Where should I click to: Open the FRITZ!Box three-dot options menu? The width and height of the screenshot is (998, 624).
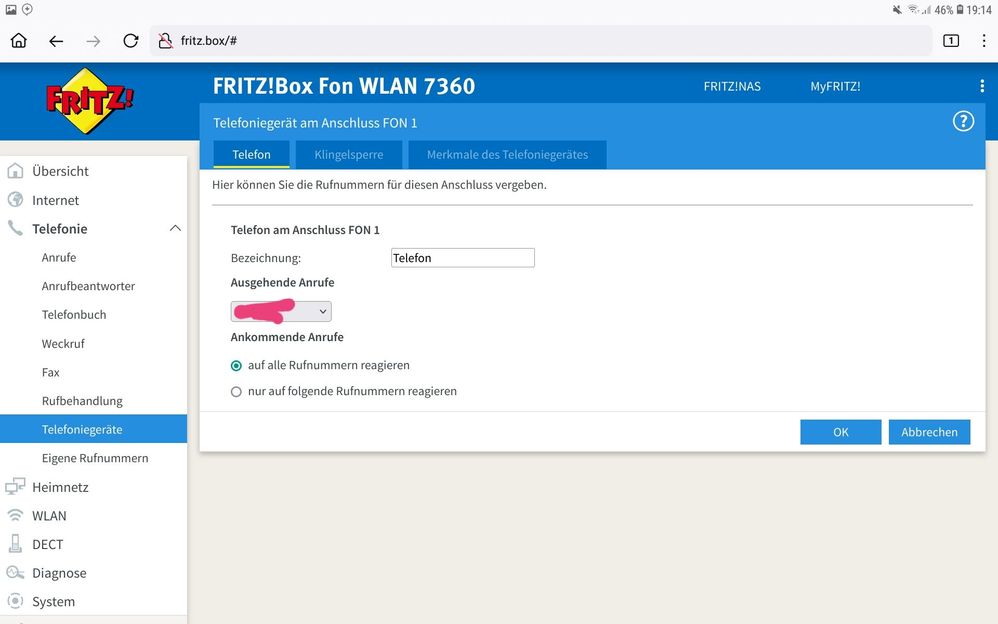pos(982,86)
